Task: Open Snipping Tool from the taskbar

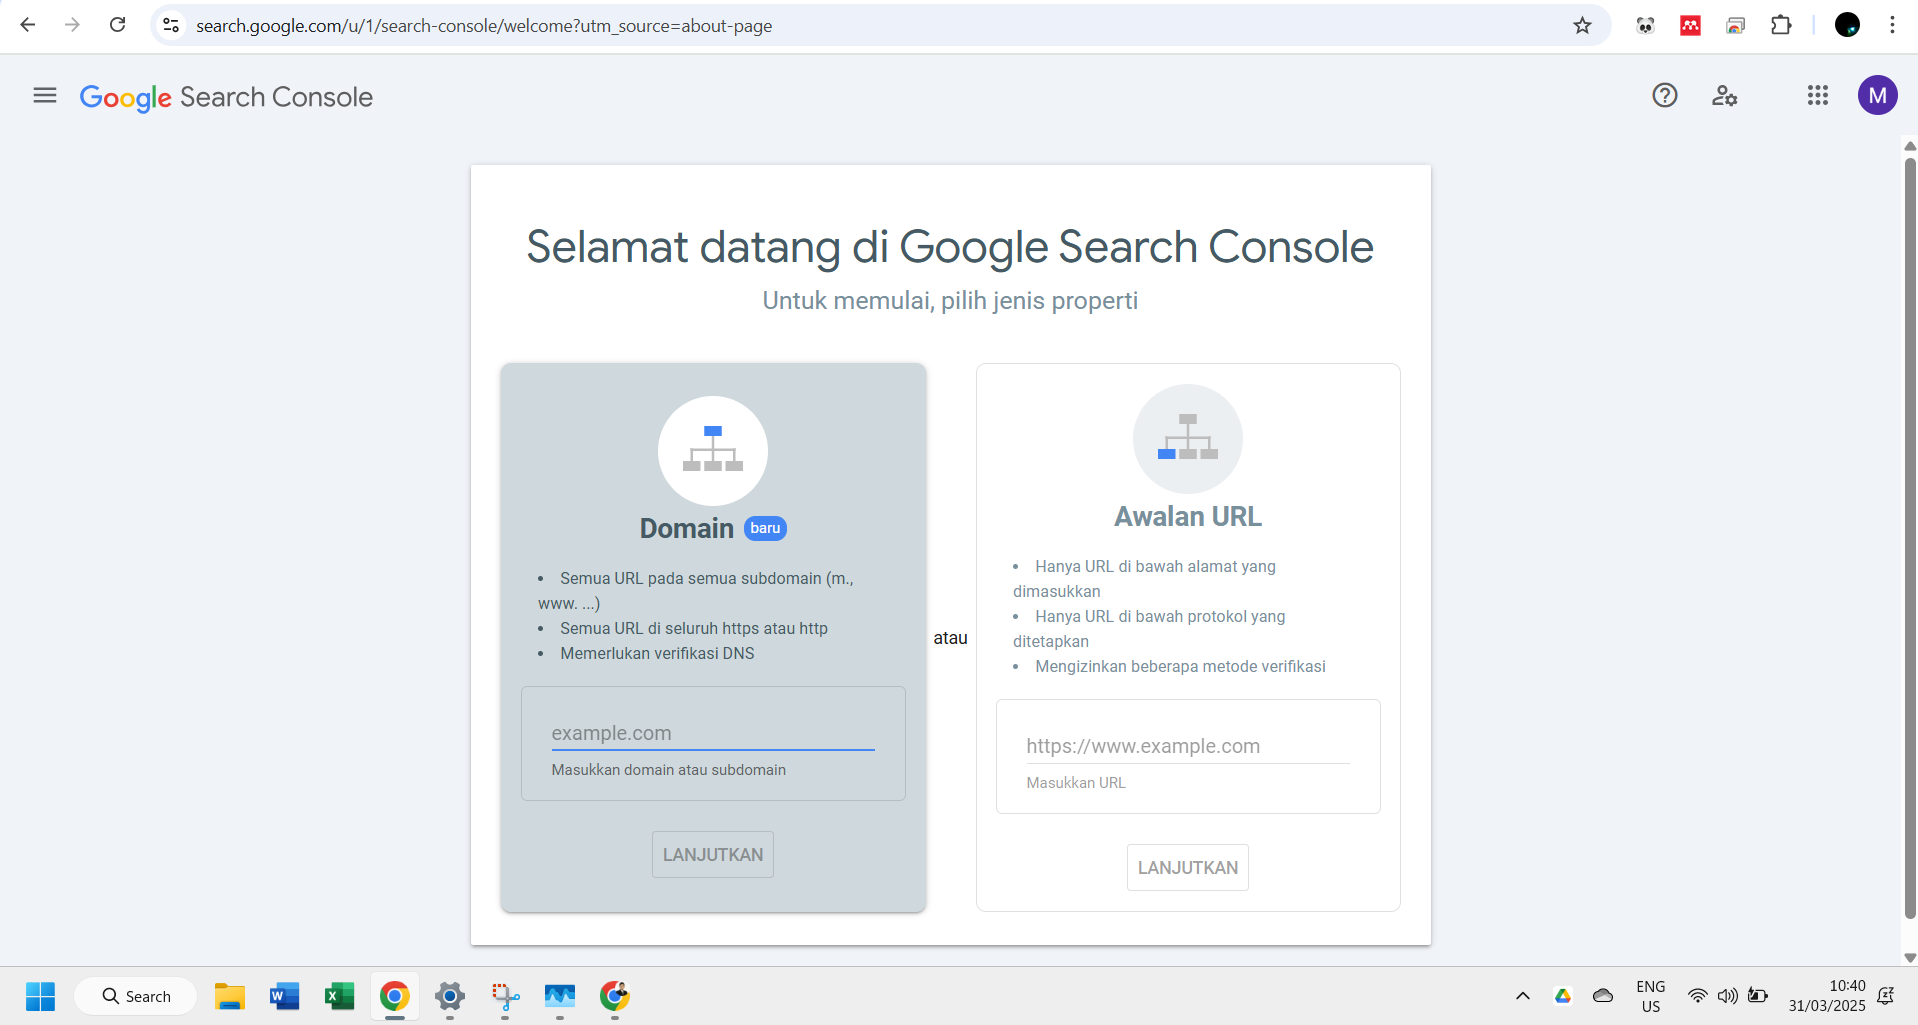Action: 505,996
